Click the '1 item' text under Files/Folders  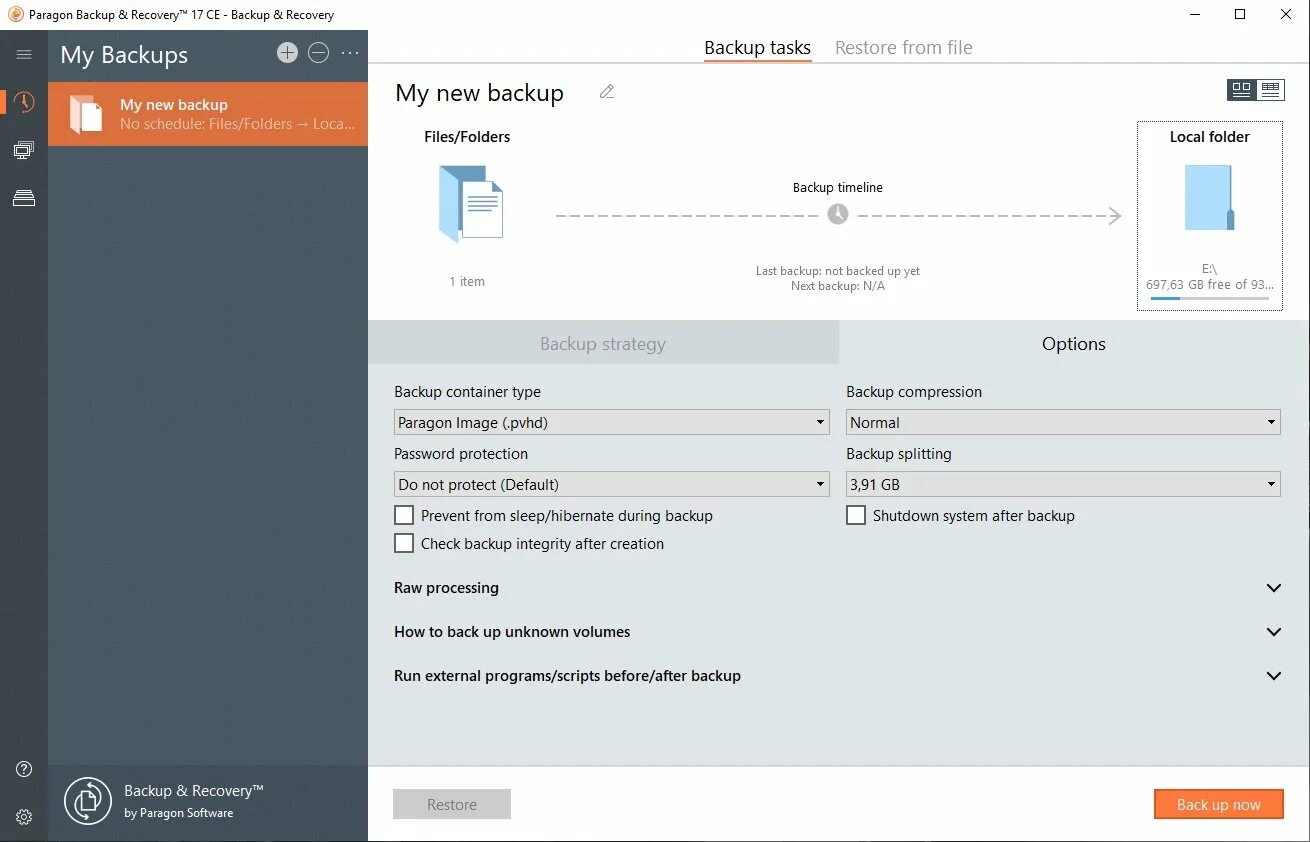coord(467,282)
